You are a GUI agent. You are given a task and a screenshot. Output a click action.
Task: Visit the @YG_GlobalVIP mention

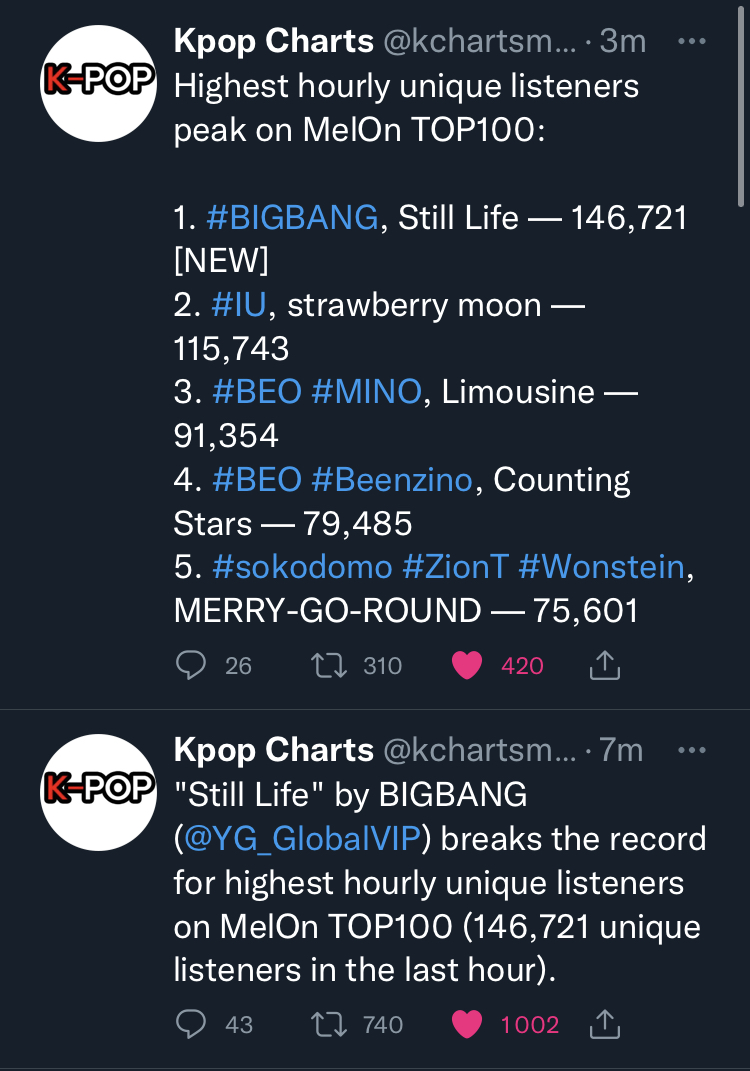tap(302, 839)
